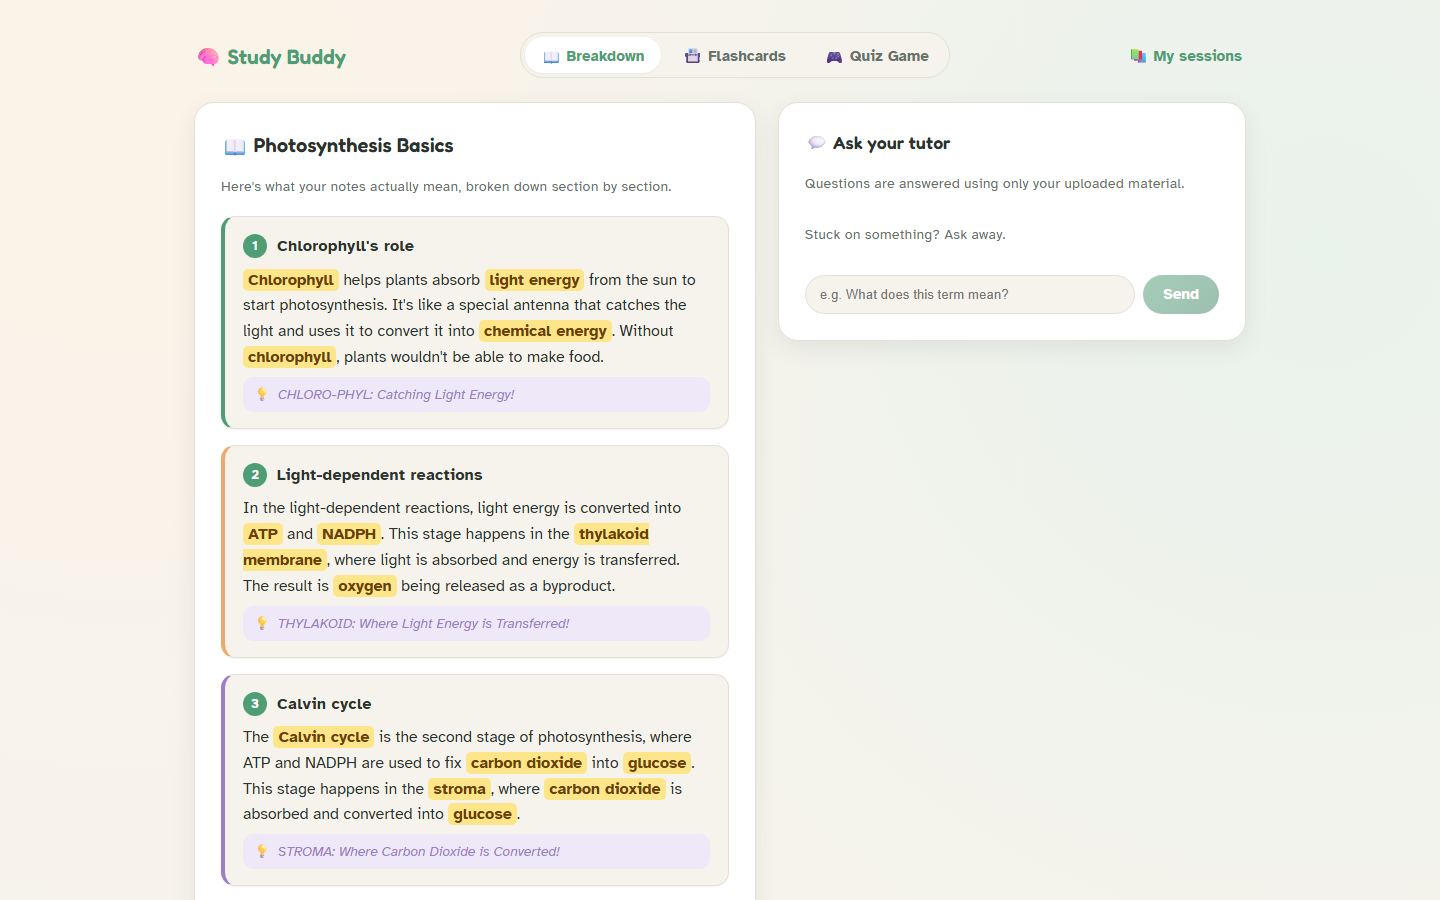Click the highlighted term 'Calvin cycle'

click(324, 737)
